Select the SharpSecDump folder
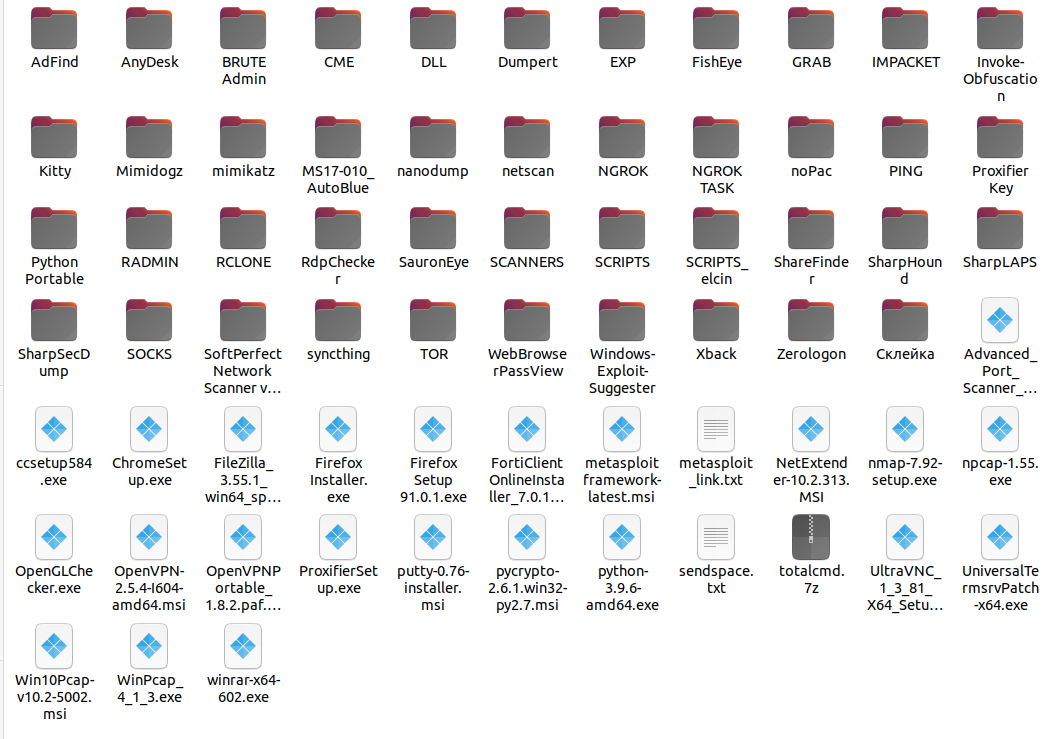Viewport: 1050px width, 739px height. click(x=54, y=321)
